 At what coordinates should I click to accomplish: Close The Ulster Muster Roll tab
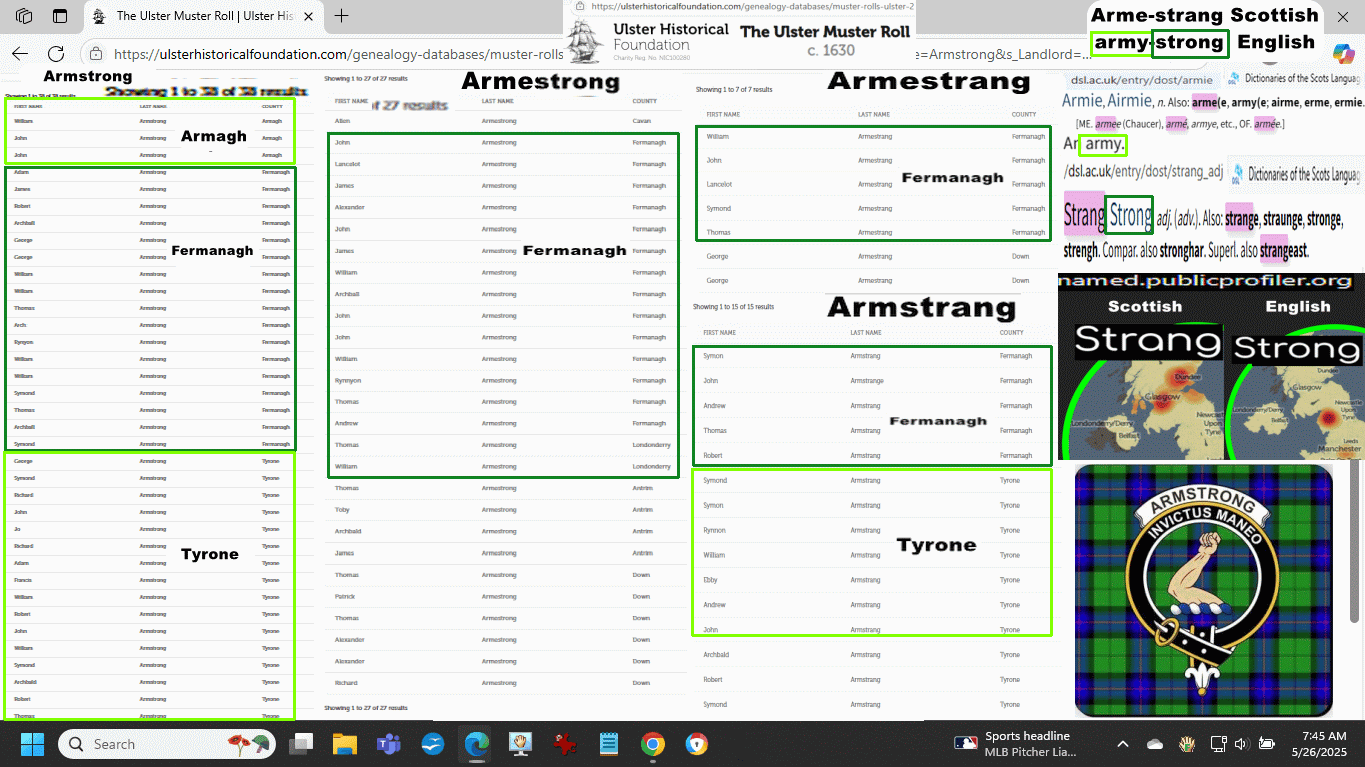tap(308, 16)
